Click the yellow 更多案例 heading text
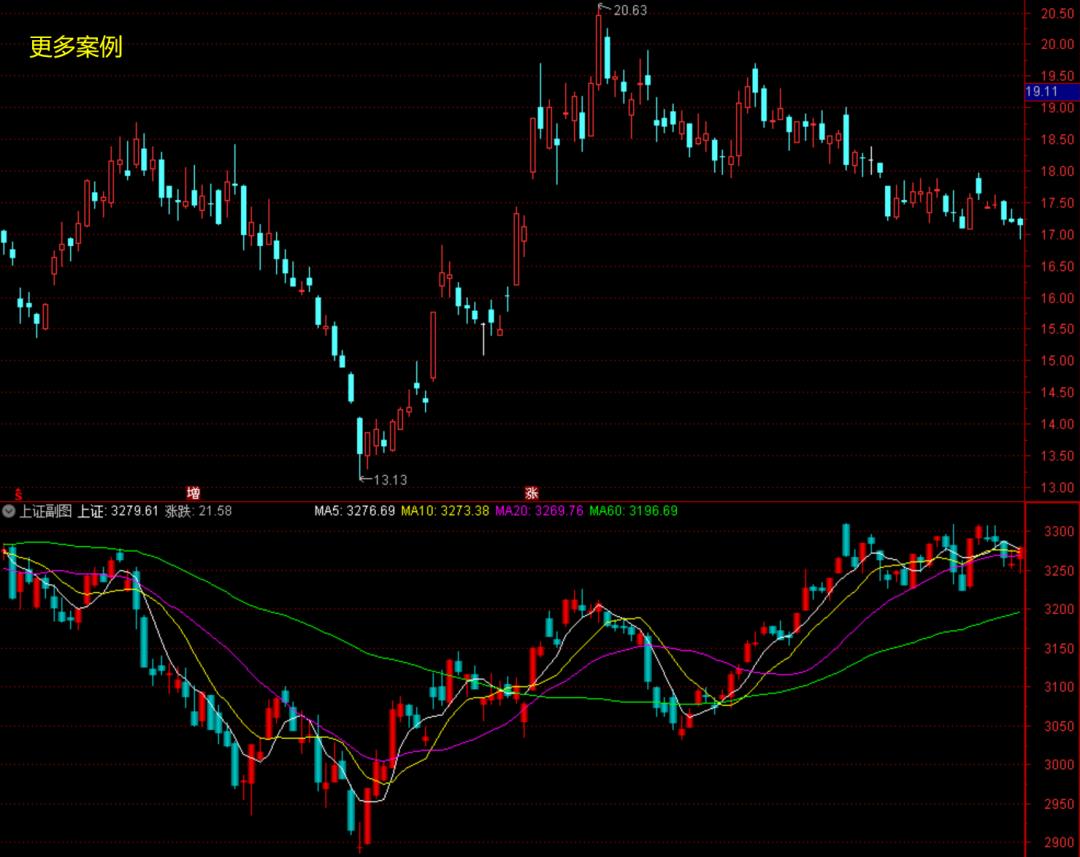Image resolution: width=1080 pixels, height=857 pixels. [76, 47]
